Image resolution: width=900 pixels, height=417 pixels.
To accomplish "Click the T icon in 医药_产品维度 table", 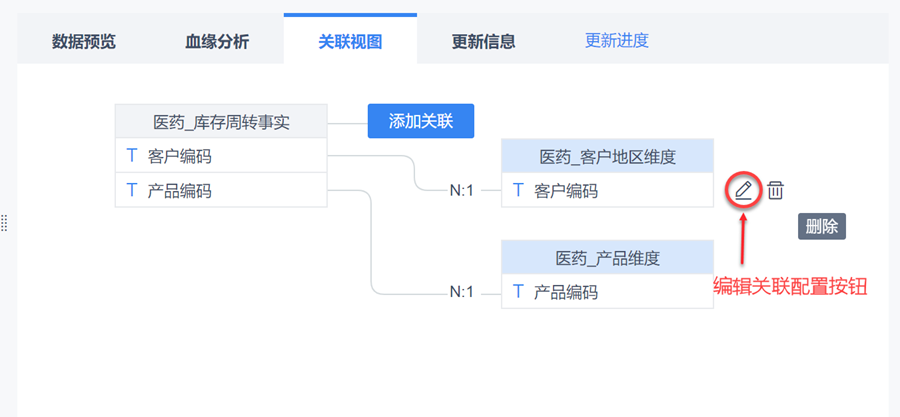I will click(x=518, y=292).
